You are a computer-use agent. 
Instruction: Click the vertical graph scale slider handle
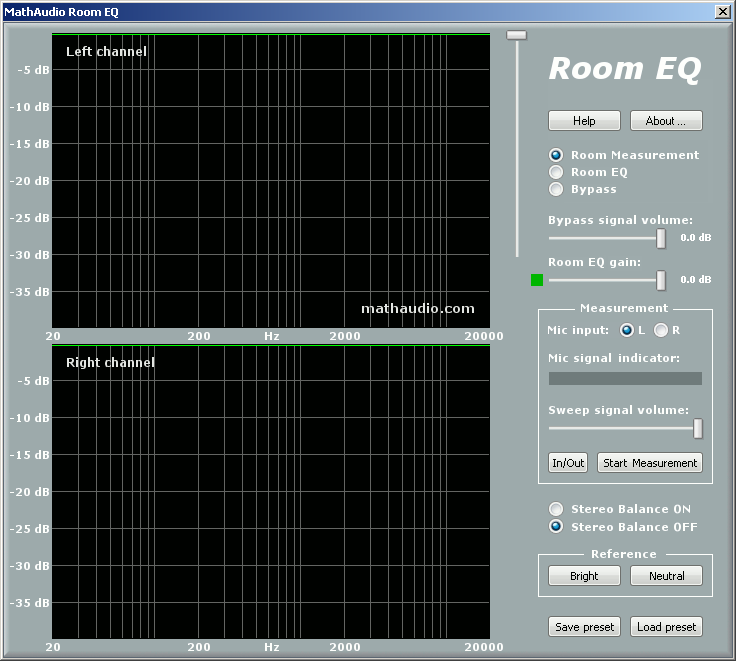tap(516, 35)
